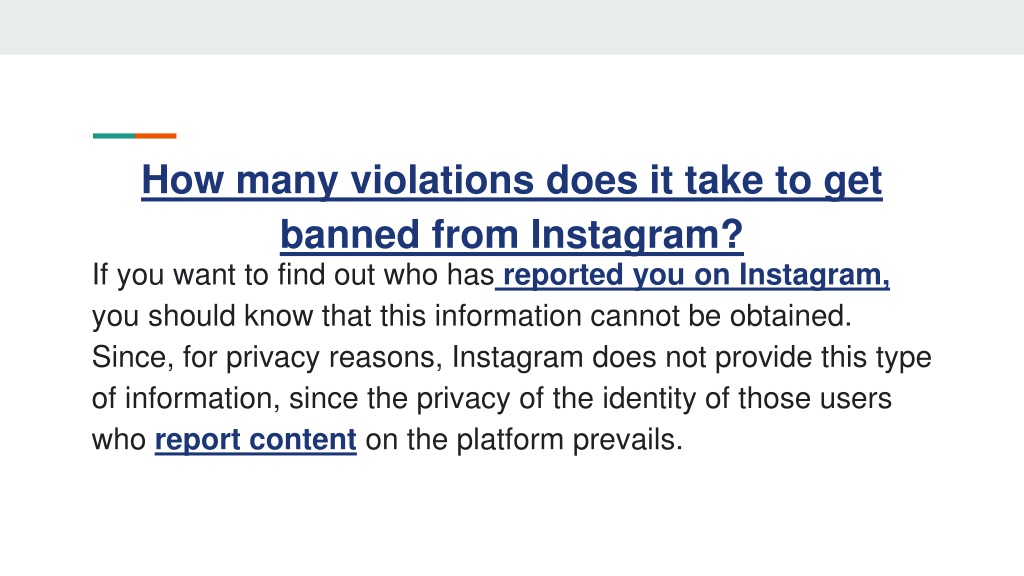The height and width of the screenshot is (576, 1024).
Task: Click the sentence 'information cannot be obtained.'
Action: pyautogui.click(x=643, y=316)
